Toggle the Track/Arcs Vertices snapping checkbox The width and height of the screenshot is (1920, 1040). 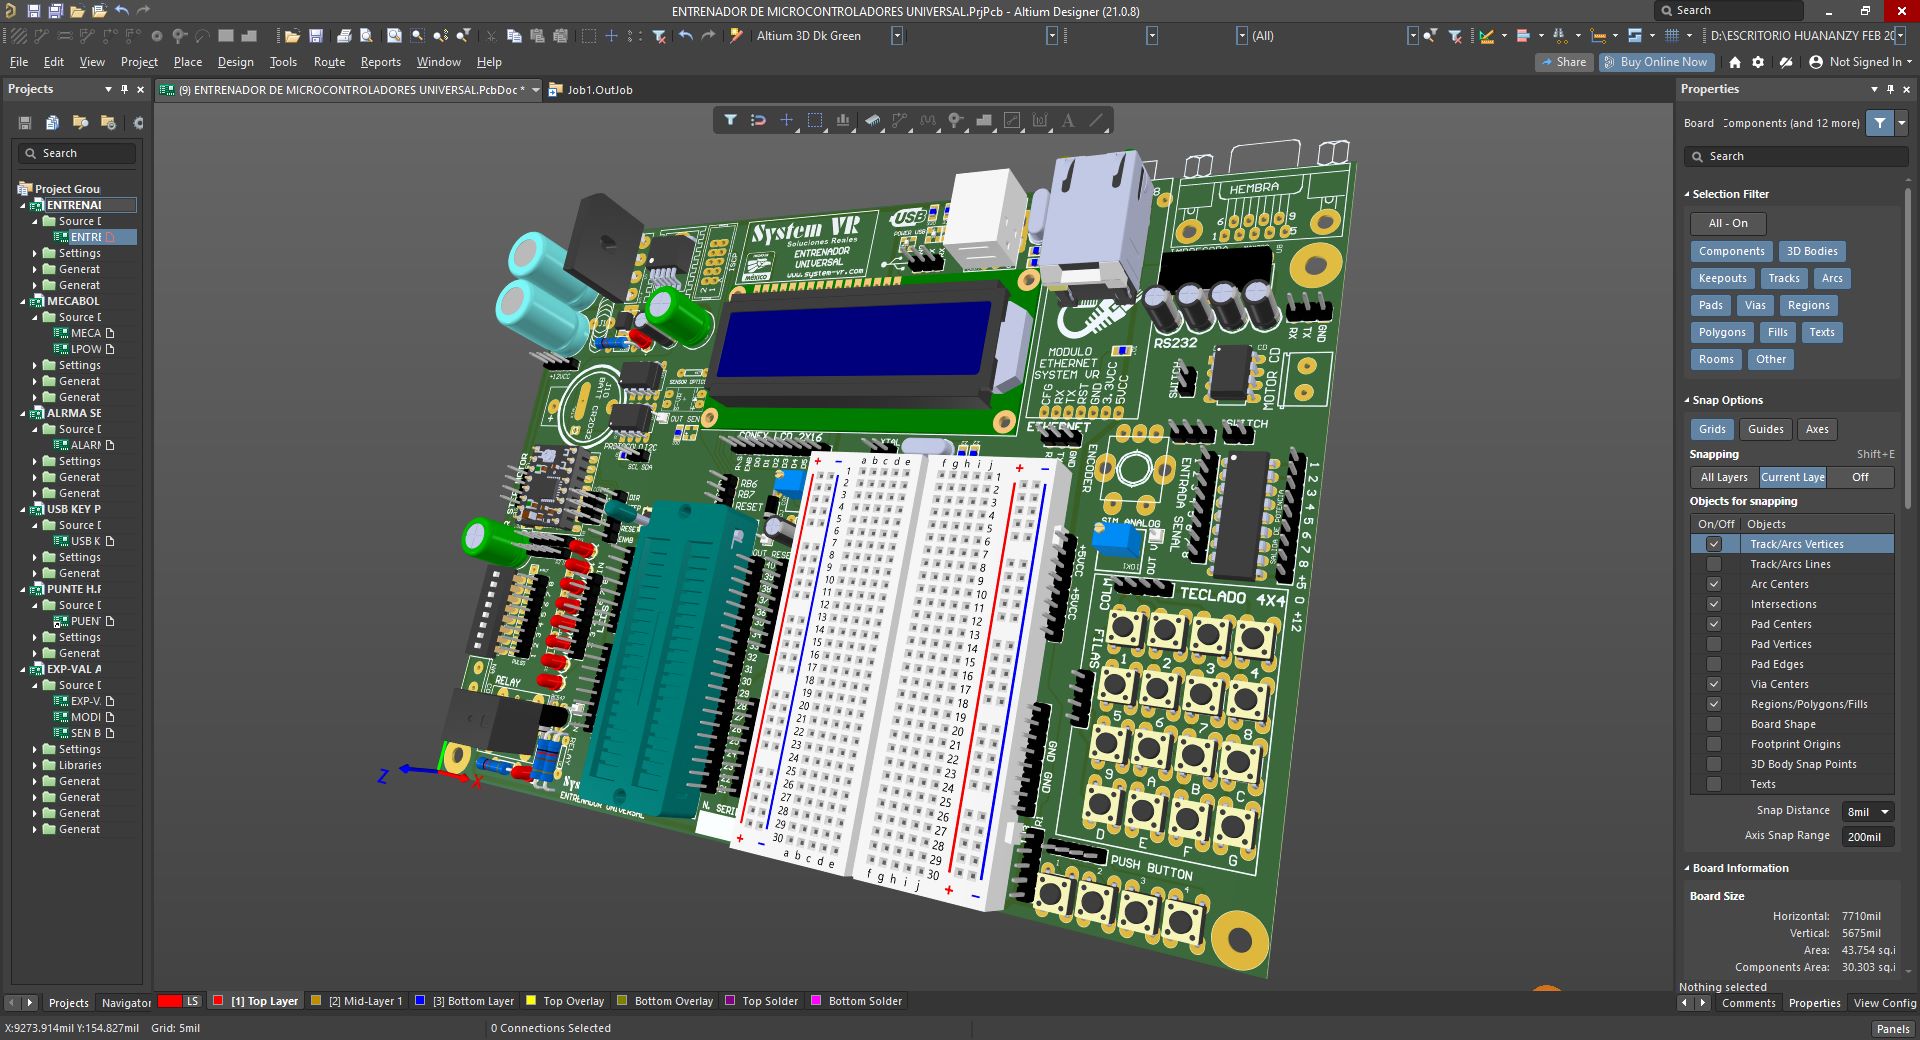pos(1714,544)
